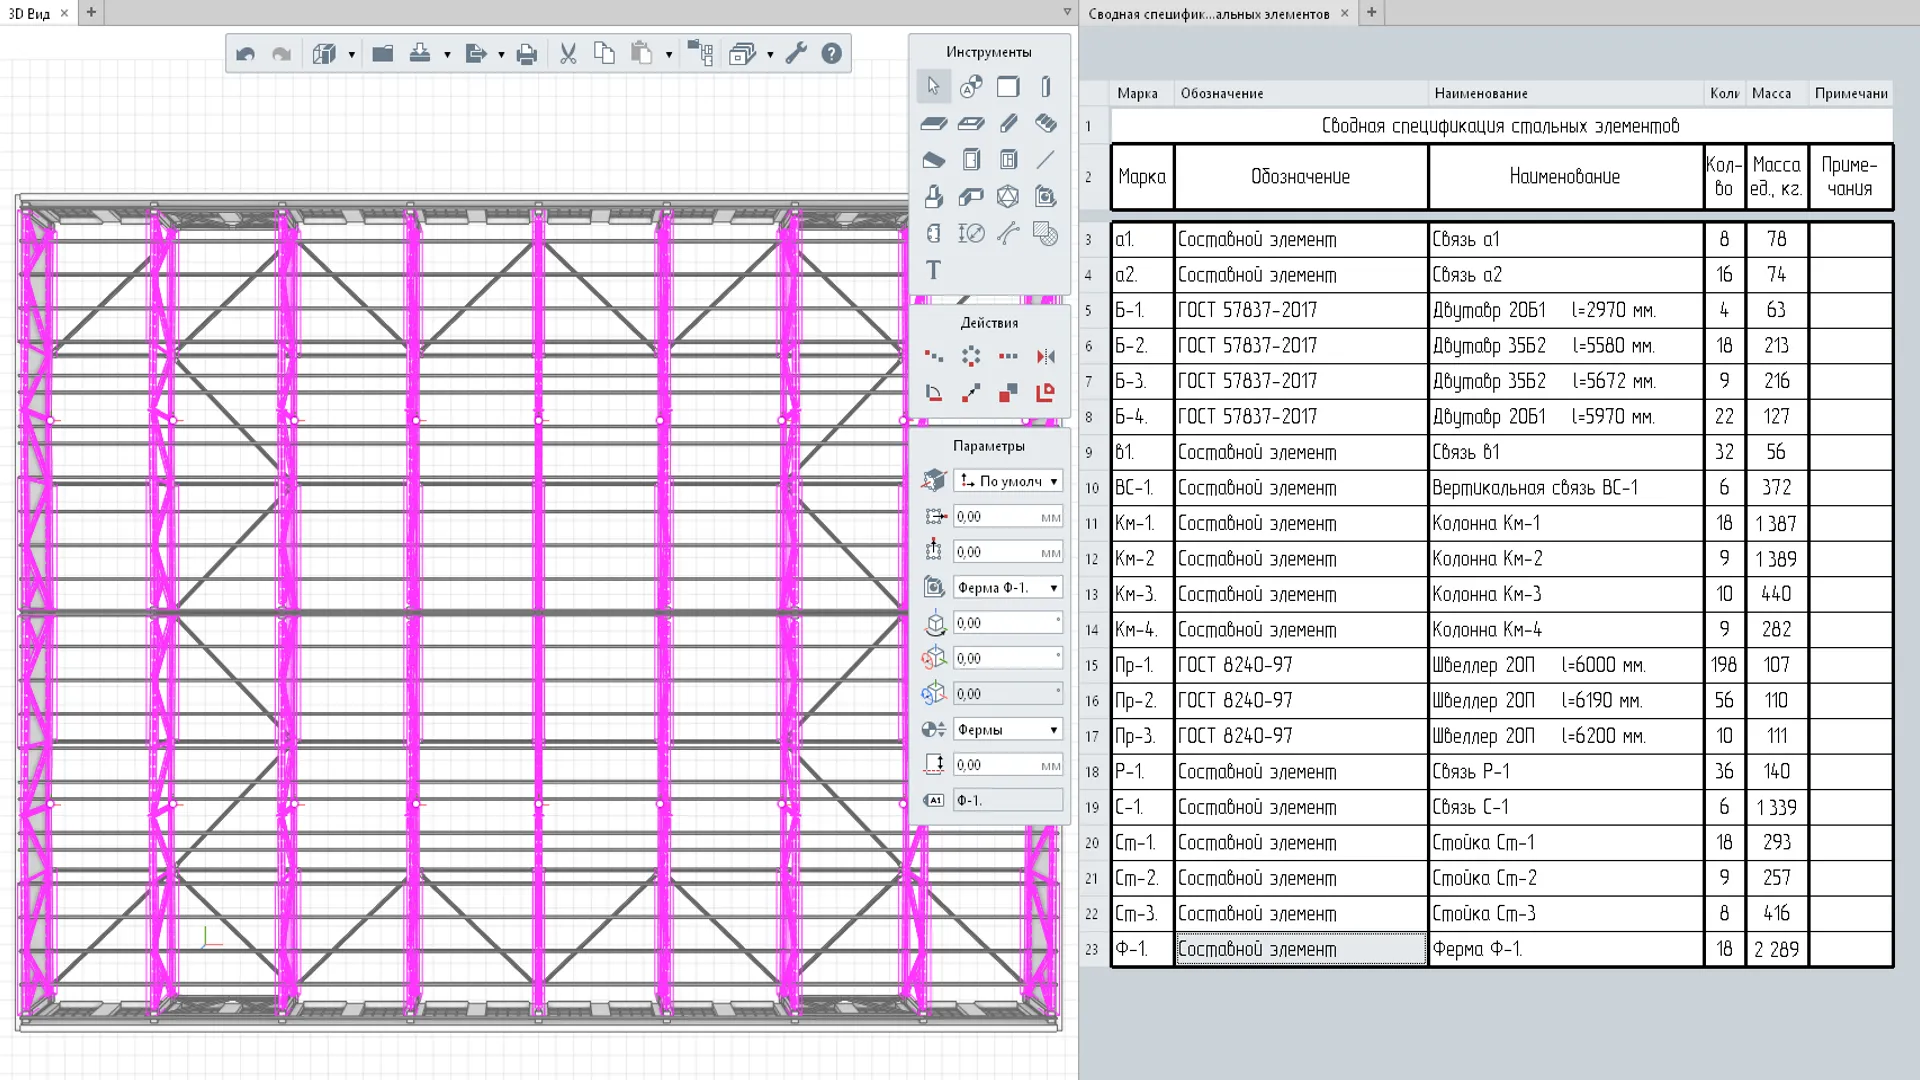The image size is (1920, 1080).
Task: Pick the Wall tool icon
Action: (x=1008, y=87)
